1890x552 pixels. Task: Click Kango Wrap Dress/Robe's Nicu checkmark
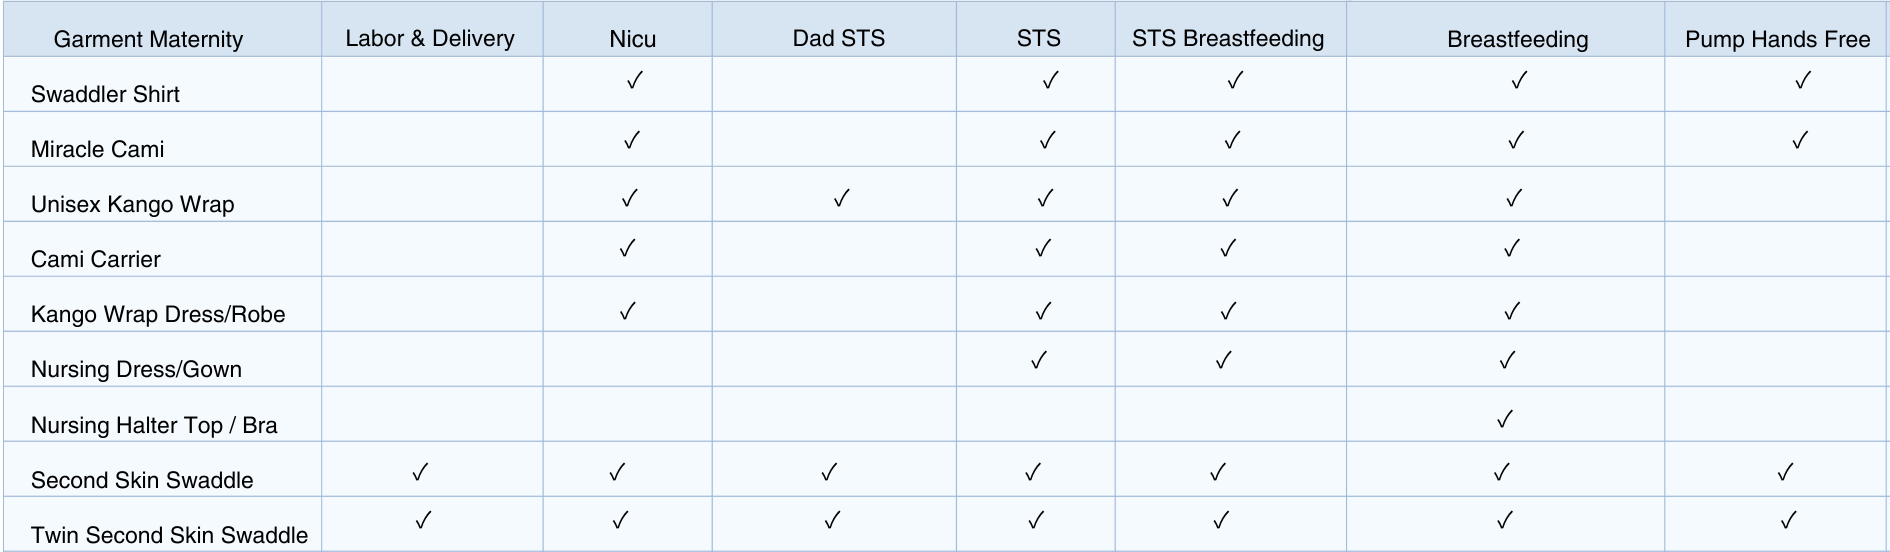pos(627,311)
